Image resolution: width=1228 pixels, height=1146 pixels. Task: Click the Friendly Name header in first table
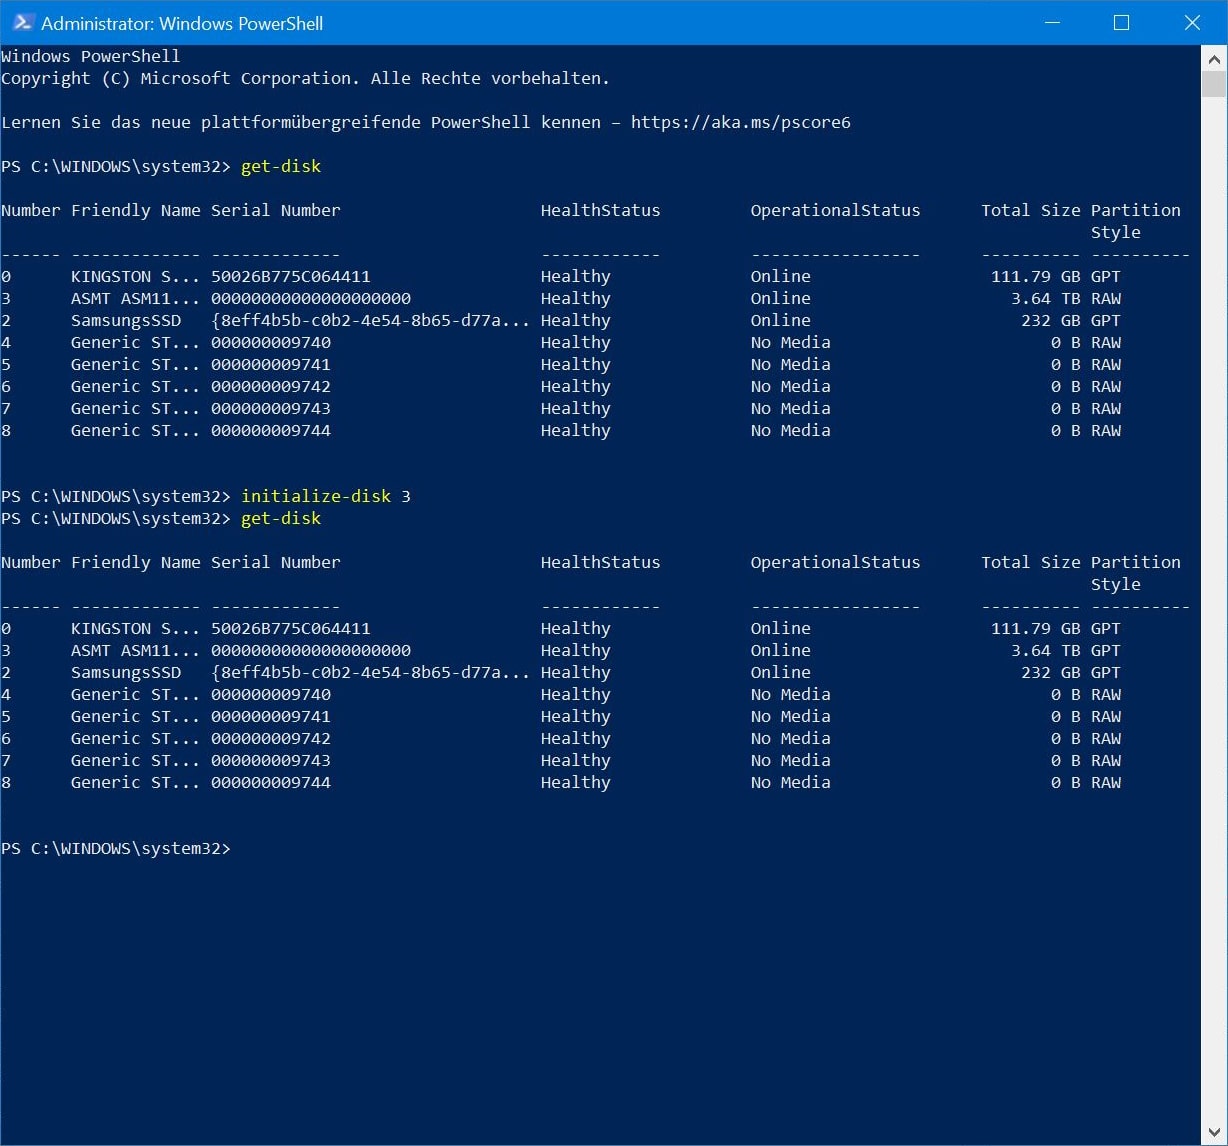136,210
